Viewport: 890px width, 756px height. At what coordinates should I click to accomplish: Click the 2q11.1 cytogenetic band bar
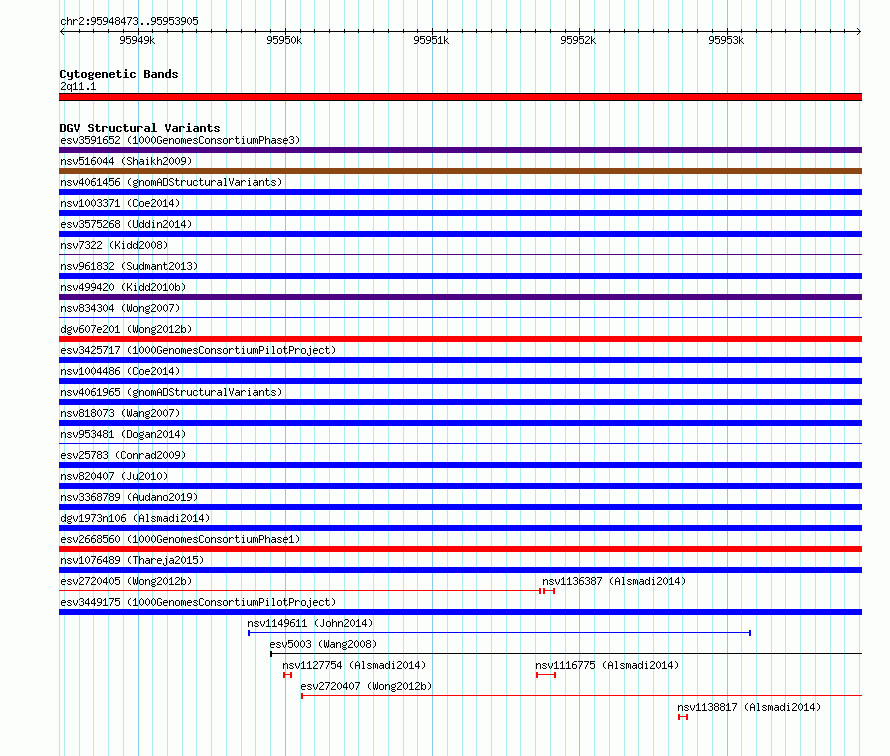point(460,97)
